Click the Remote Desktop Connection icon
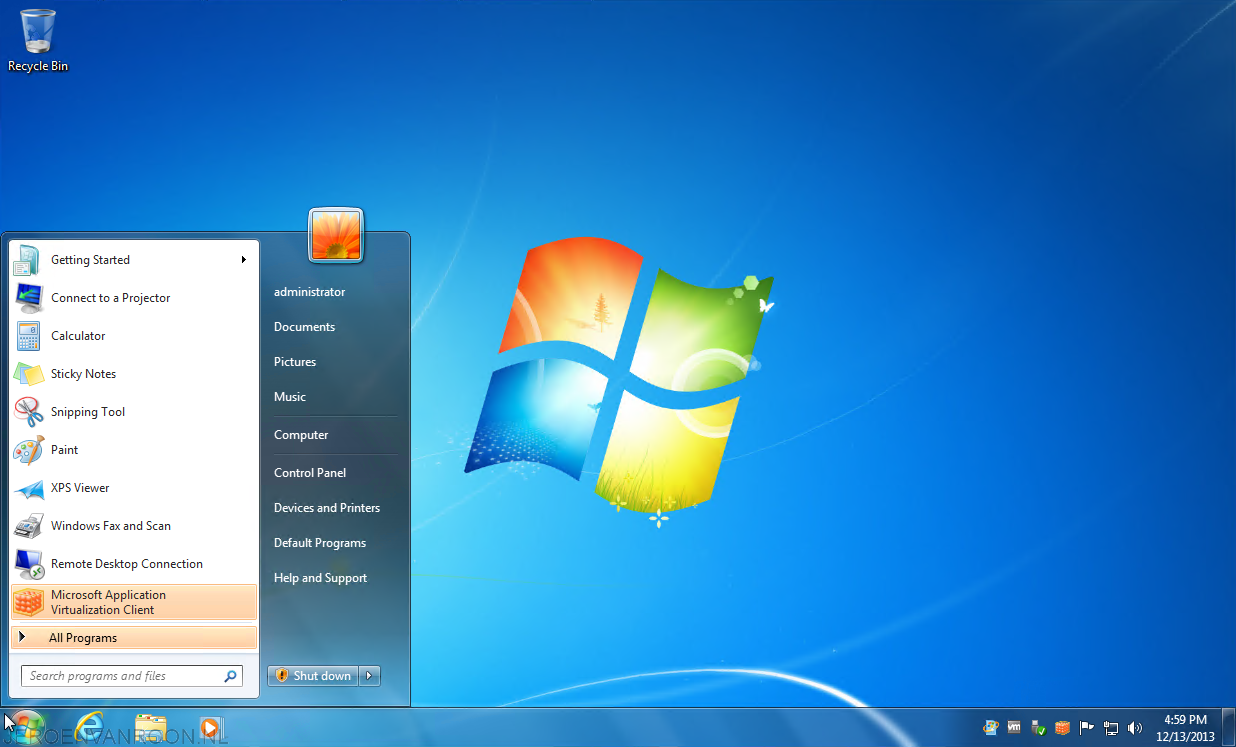 pyautogui.click(x=28, y=564)
